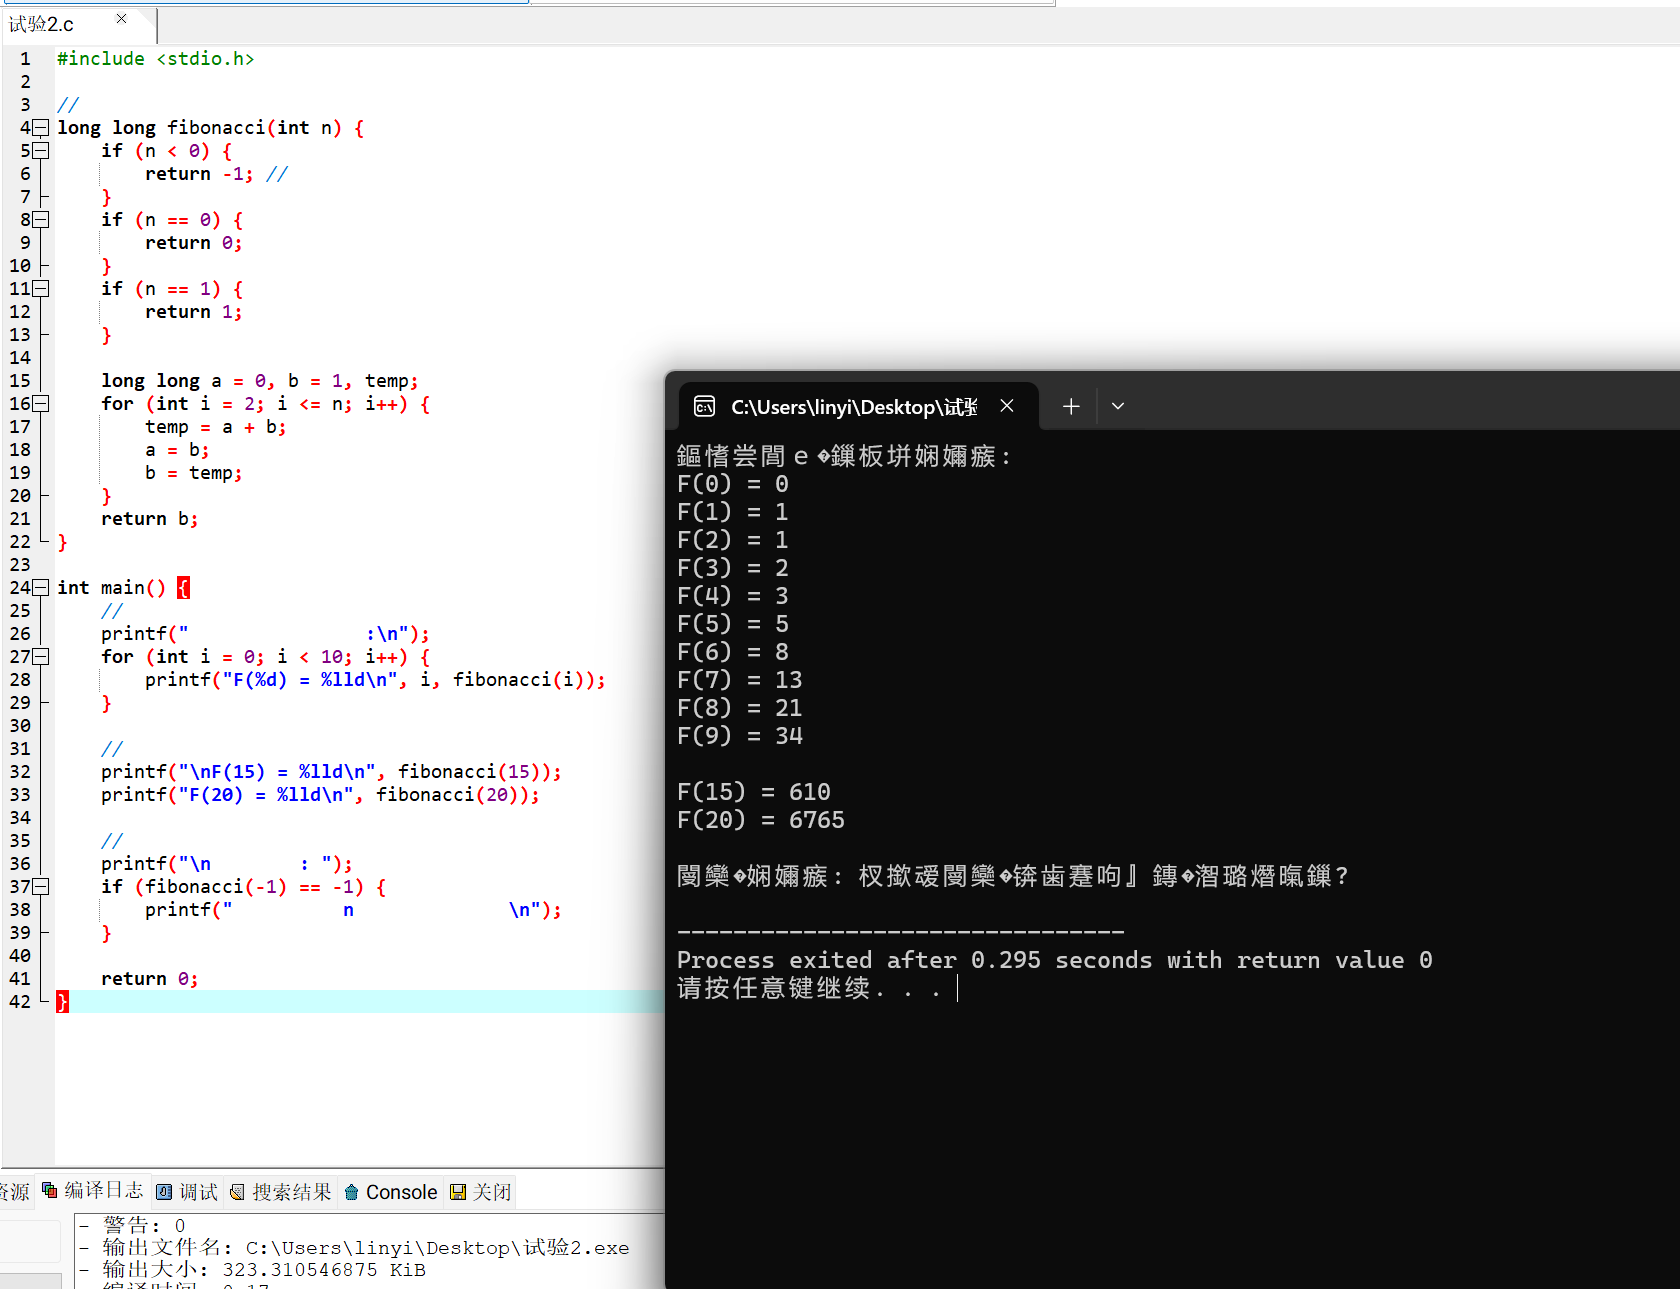Click the 'temp = a + b;' line
Screen dimensions: 1680x1289
(216, 427)
